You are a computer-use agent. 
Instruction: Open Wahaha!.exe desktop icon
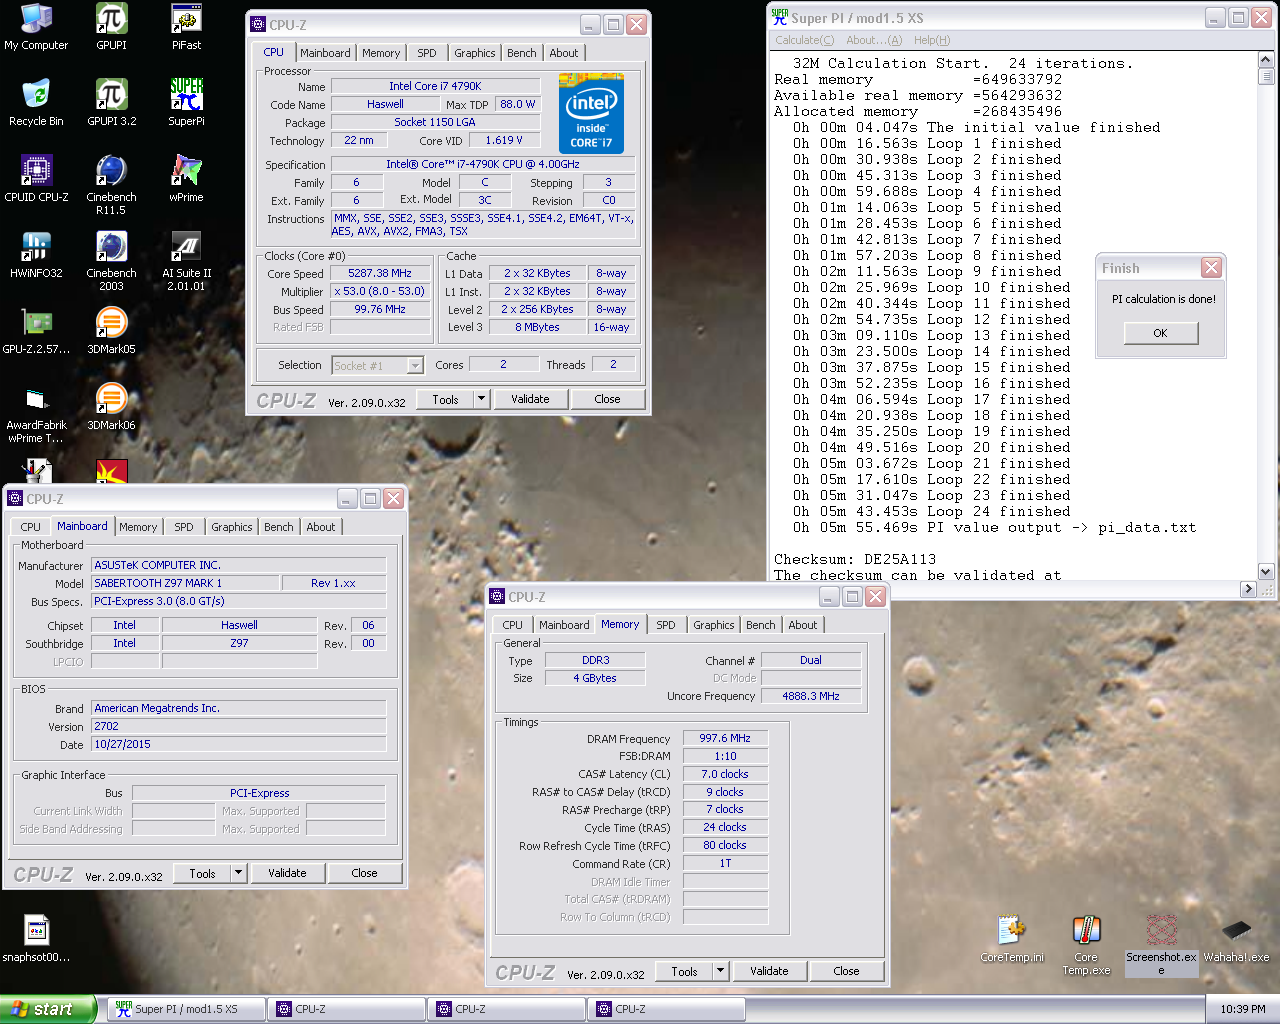click(1236, 939)
